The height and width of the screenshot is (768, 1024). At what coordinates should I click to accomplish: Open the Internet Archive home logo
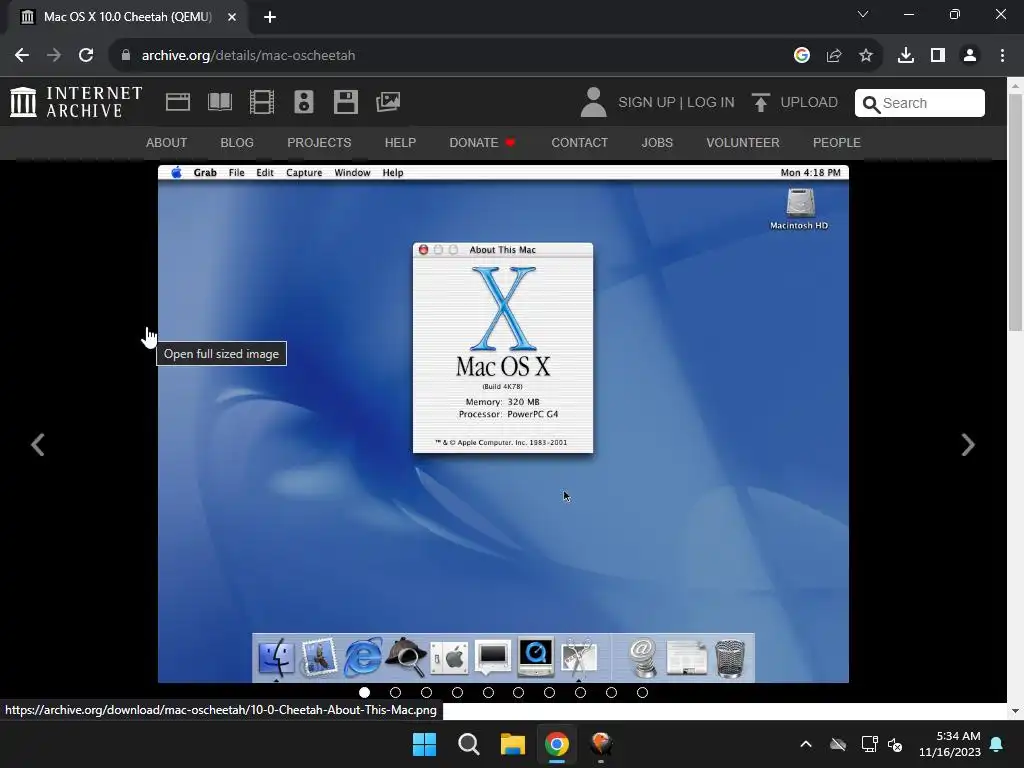point(76,102)
